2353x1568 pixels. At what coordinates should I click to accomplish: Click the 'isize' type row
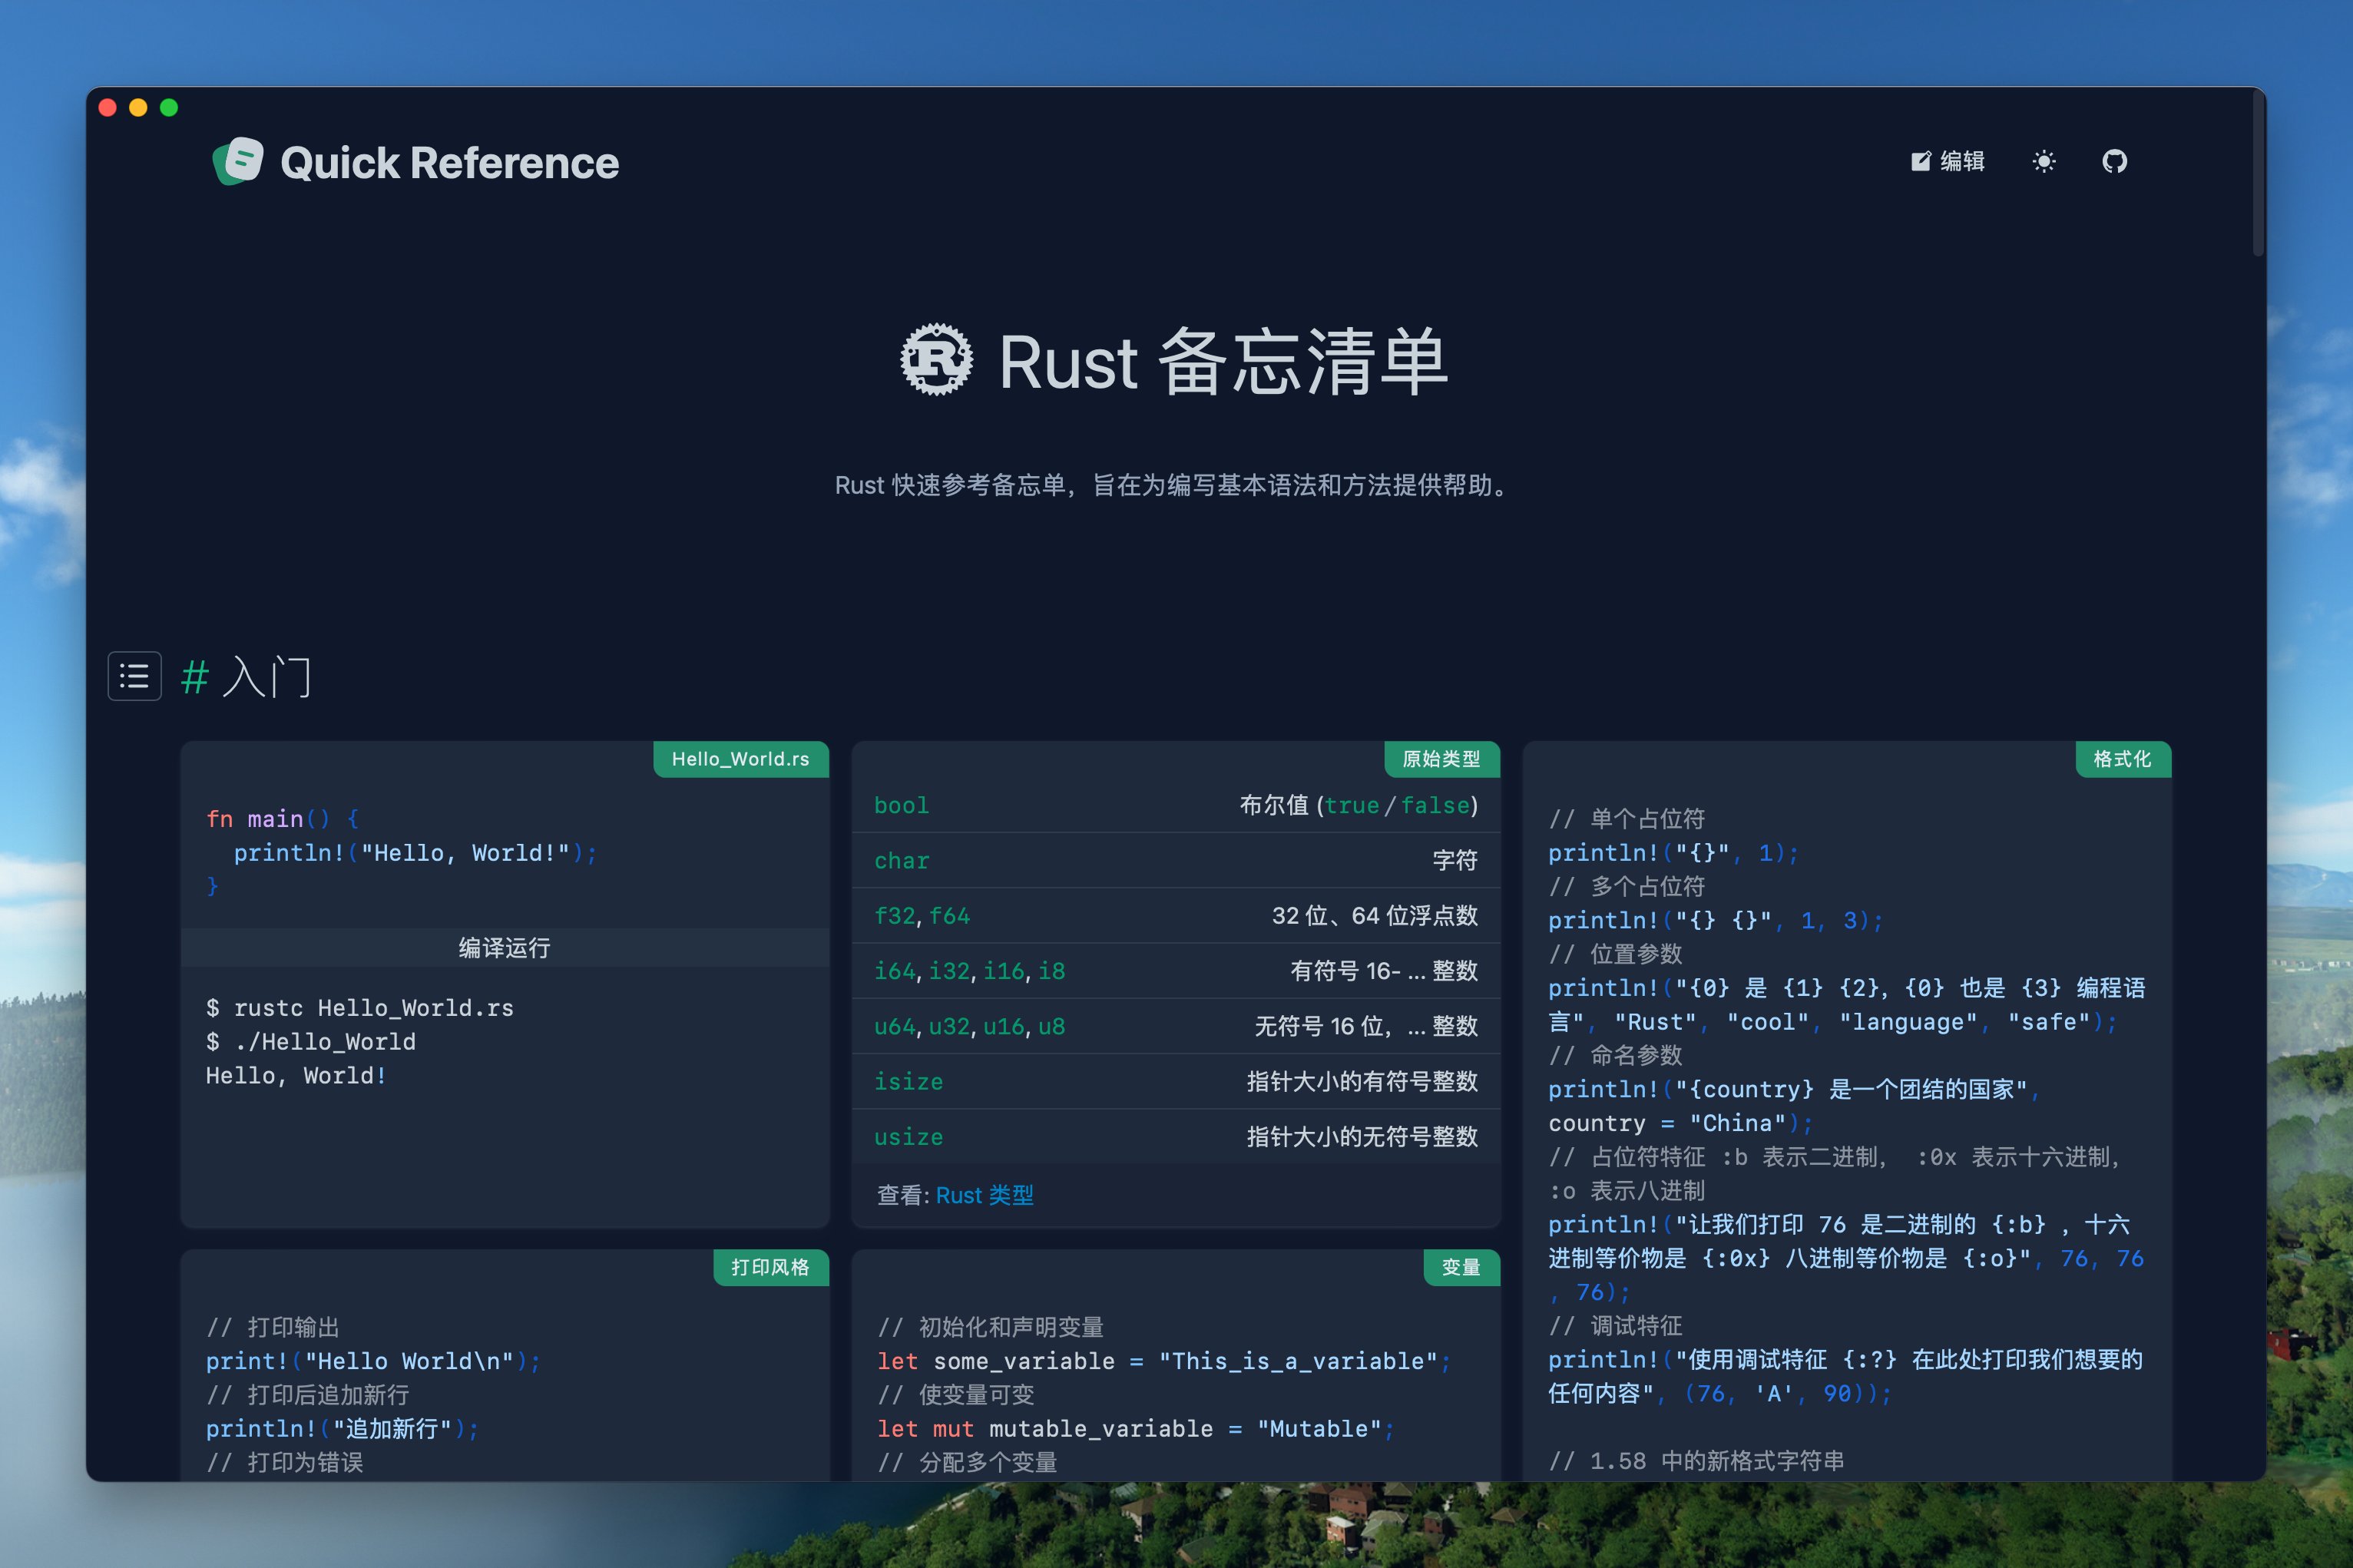pyautogui.click(x=1176, y=1081)
